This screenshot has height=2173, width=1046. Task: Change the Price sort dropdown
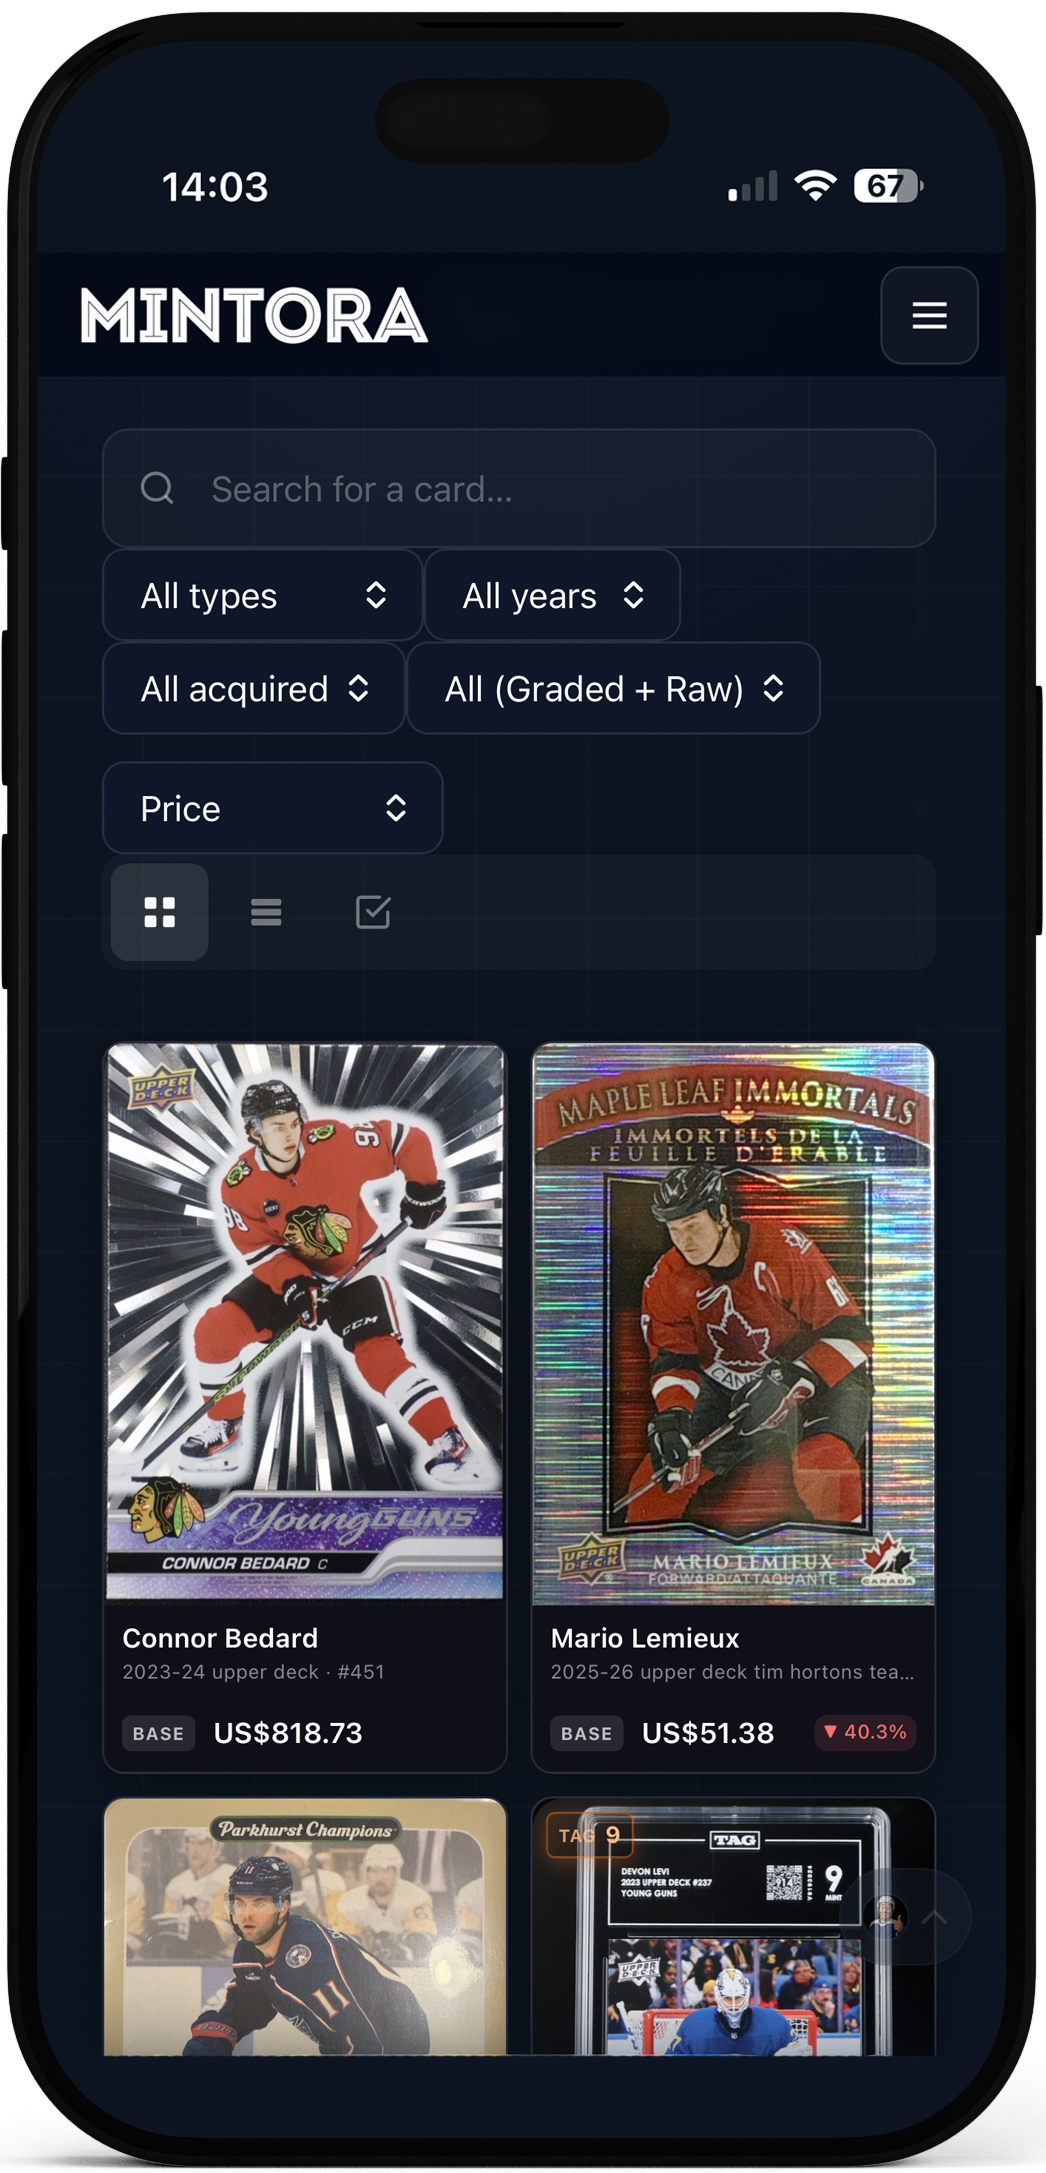point(272,808)
